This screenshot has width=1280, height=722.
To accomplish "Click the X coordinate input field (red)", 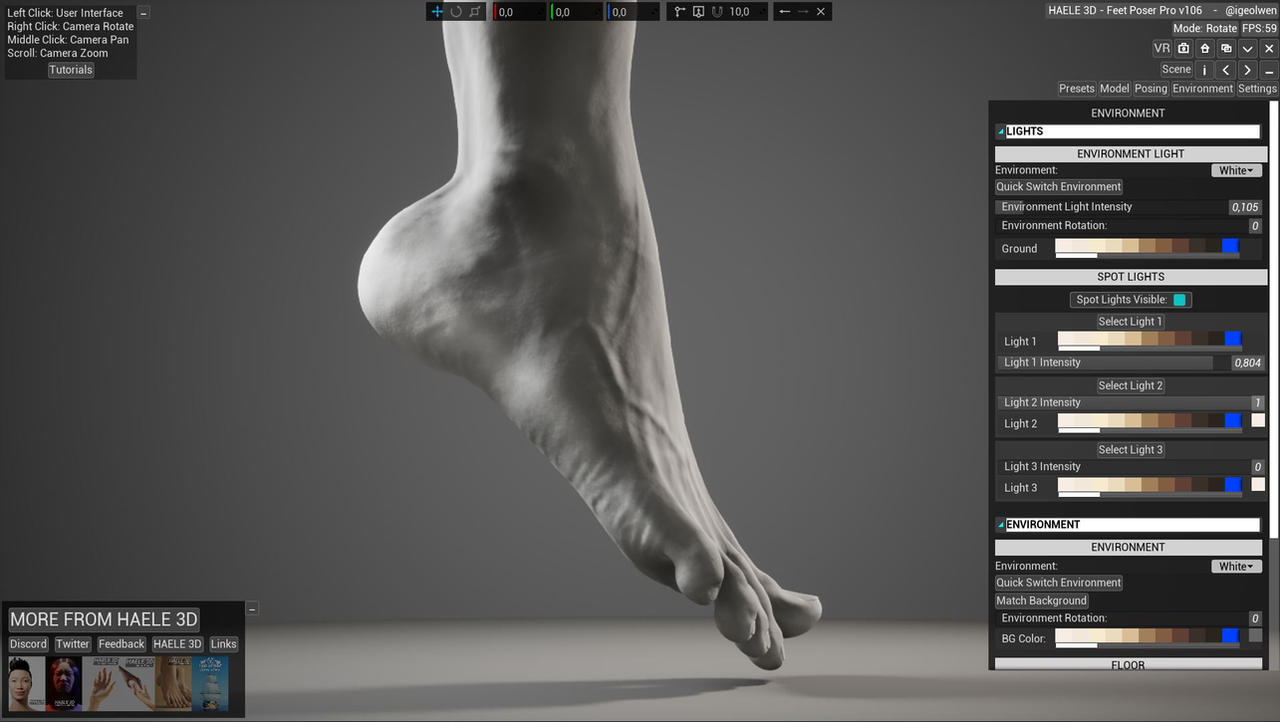I will tap(519, 12).
